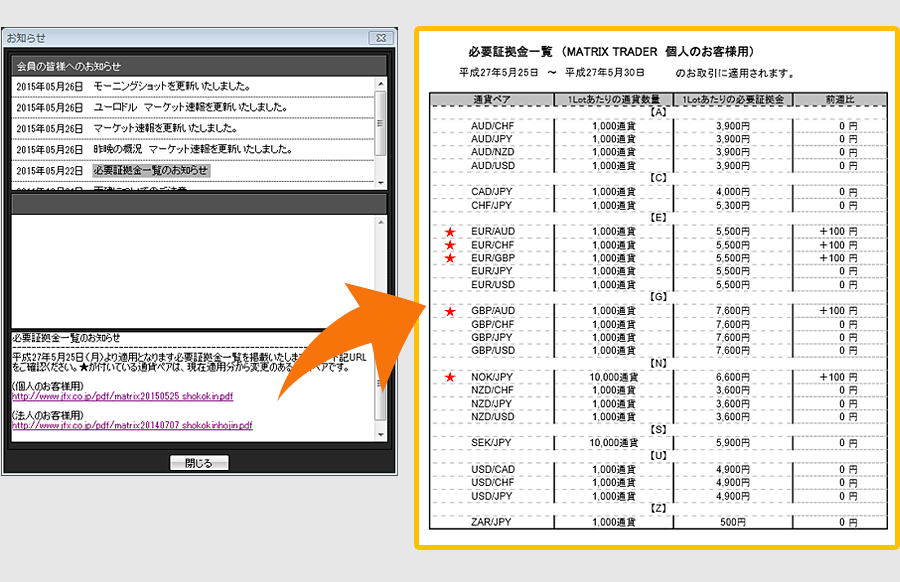Click the USD/CHF currency pair
This screenshot has width=900, height=582.
(492, 483)
